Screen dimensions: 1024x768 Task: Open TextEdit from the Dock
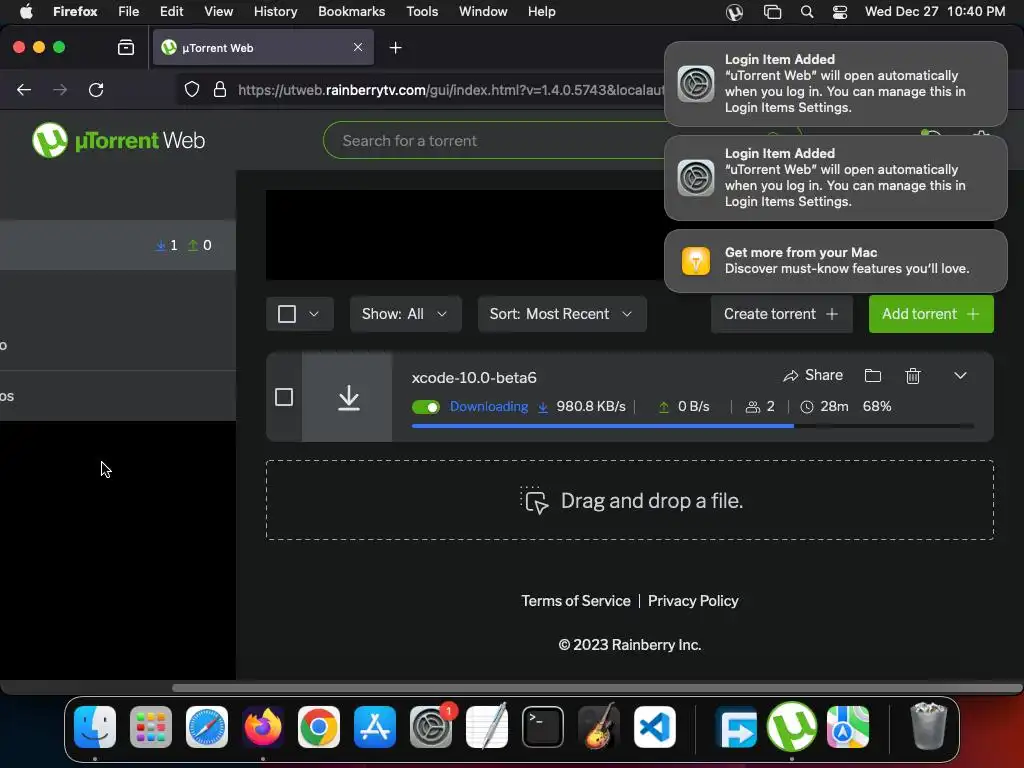point(487,727)
